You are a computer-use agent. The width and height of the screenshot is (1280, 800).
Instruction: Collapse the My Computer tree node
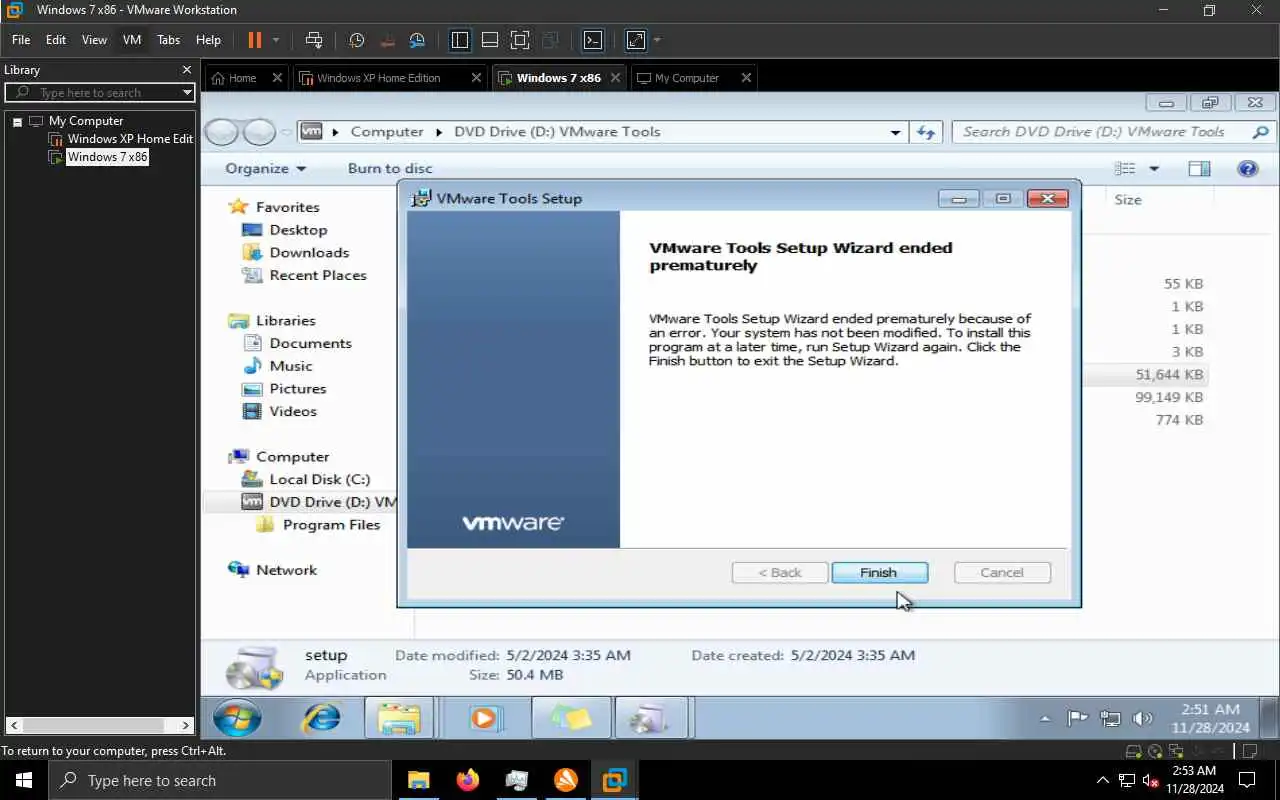pyautogui.click(x=17, y=121)
